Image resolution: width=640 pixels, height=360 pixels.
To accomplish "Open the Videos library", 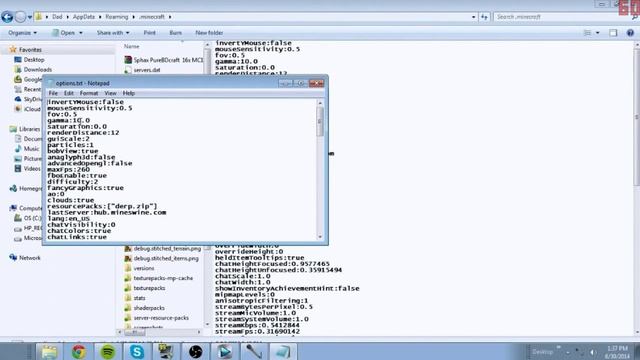I will click(x=32, y=169).
